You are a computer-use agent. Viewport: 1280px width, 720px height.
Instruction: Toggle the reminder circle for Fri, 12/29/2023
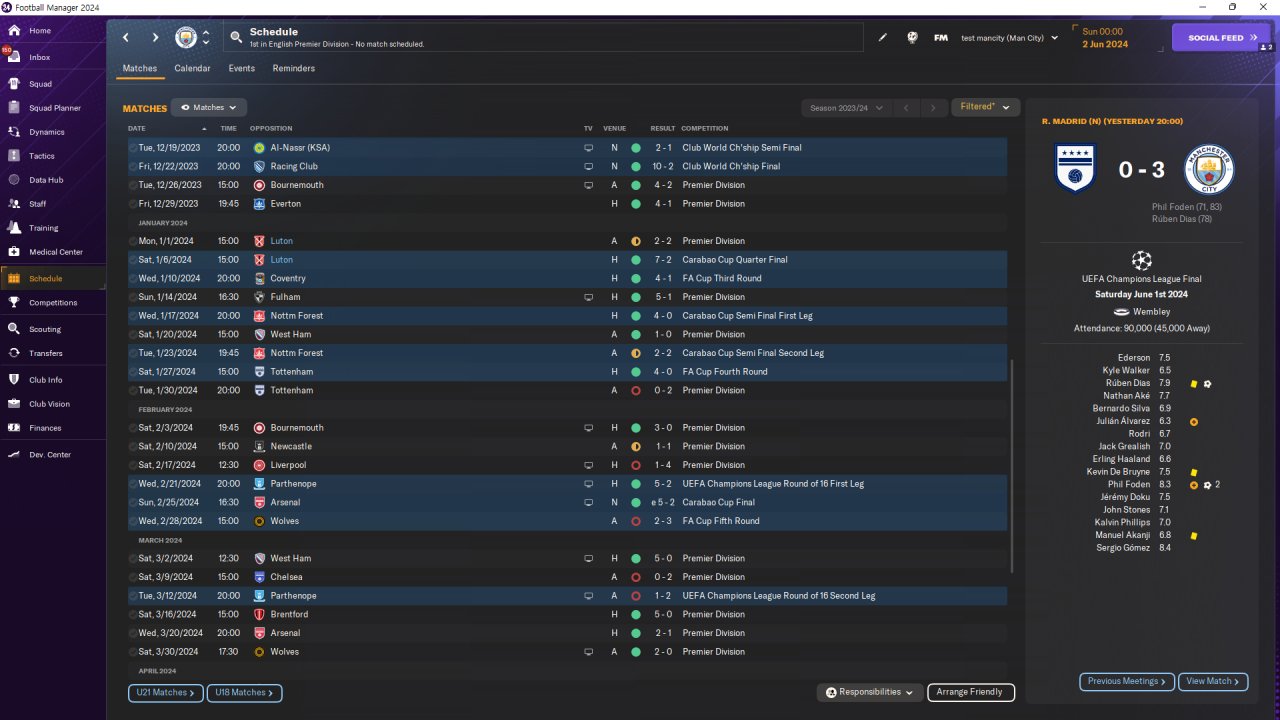click(133, 204)
